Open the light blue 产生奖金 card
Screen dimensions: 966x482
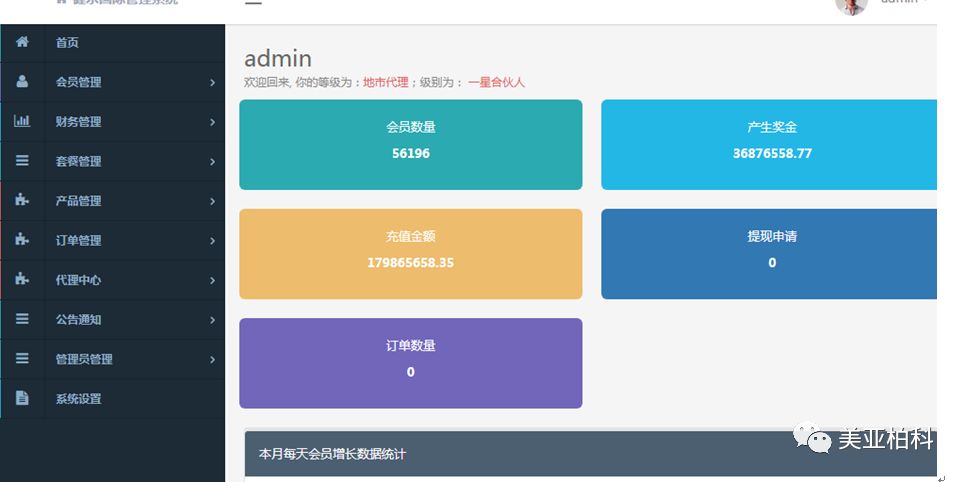tap(769, 144)
